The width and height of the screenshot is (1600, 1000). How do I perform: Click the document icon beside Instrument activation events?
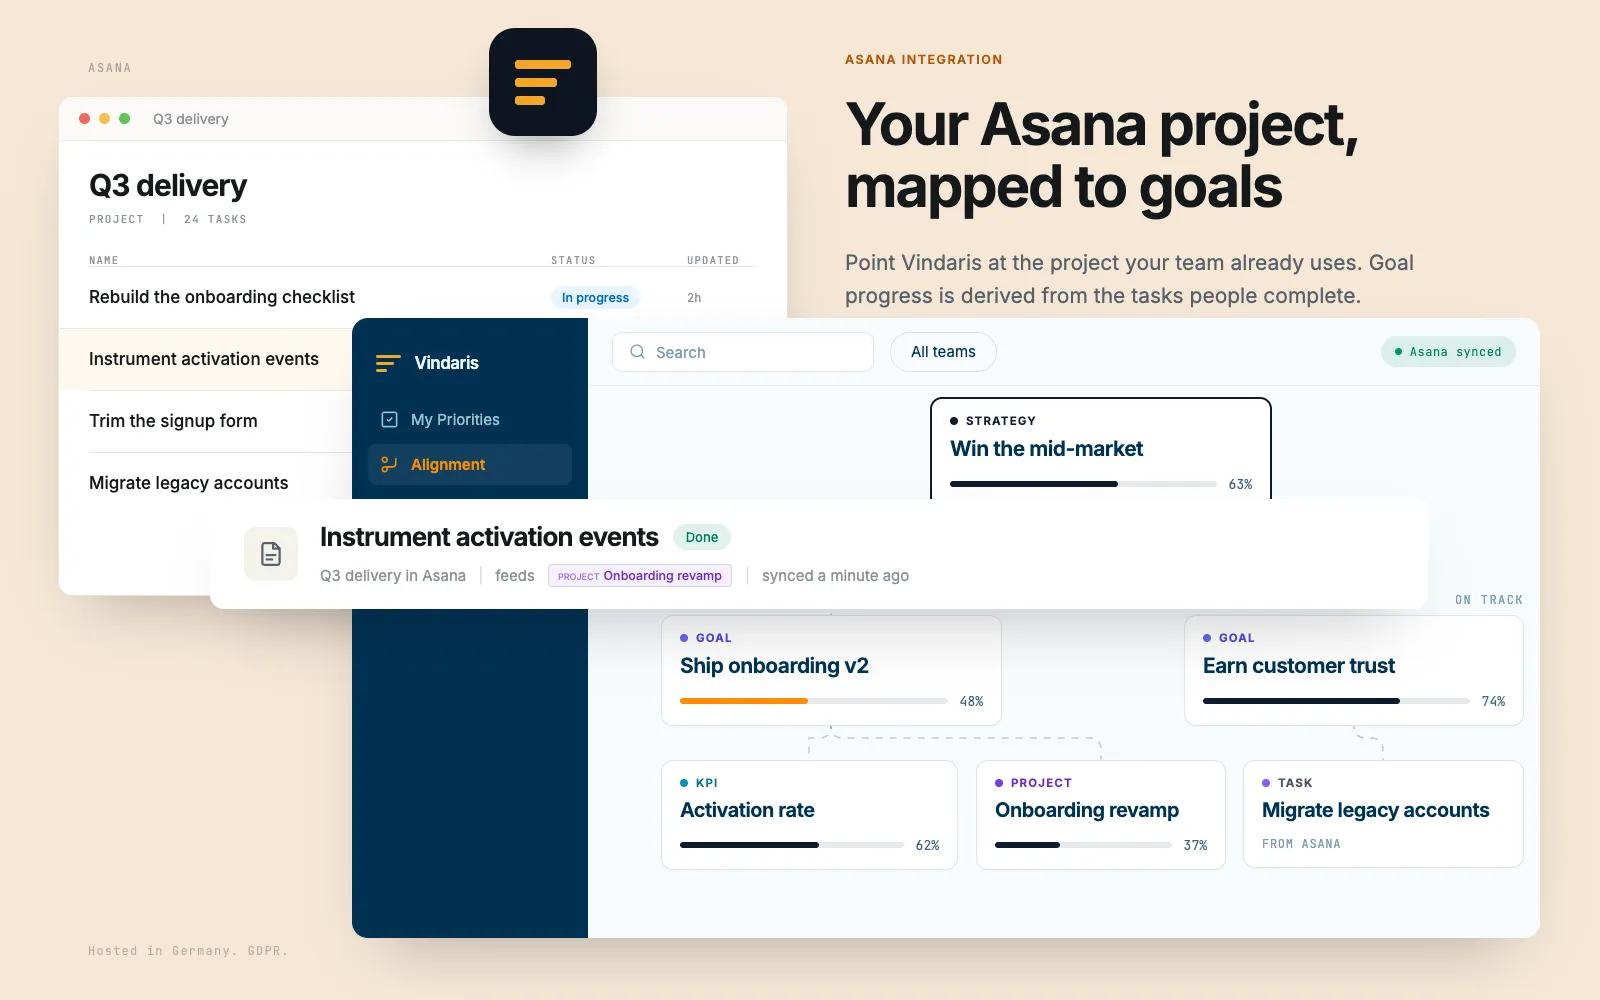point(271,554)
